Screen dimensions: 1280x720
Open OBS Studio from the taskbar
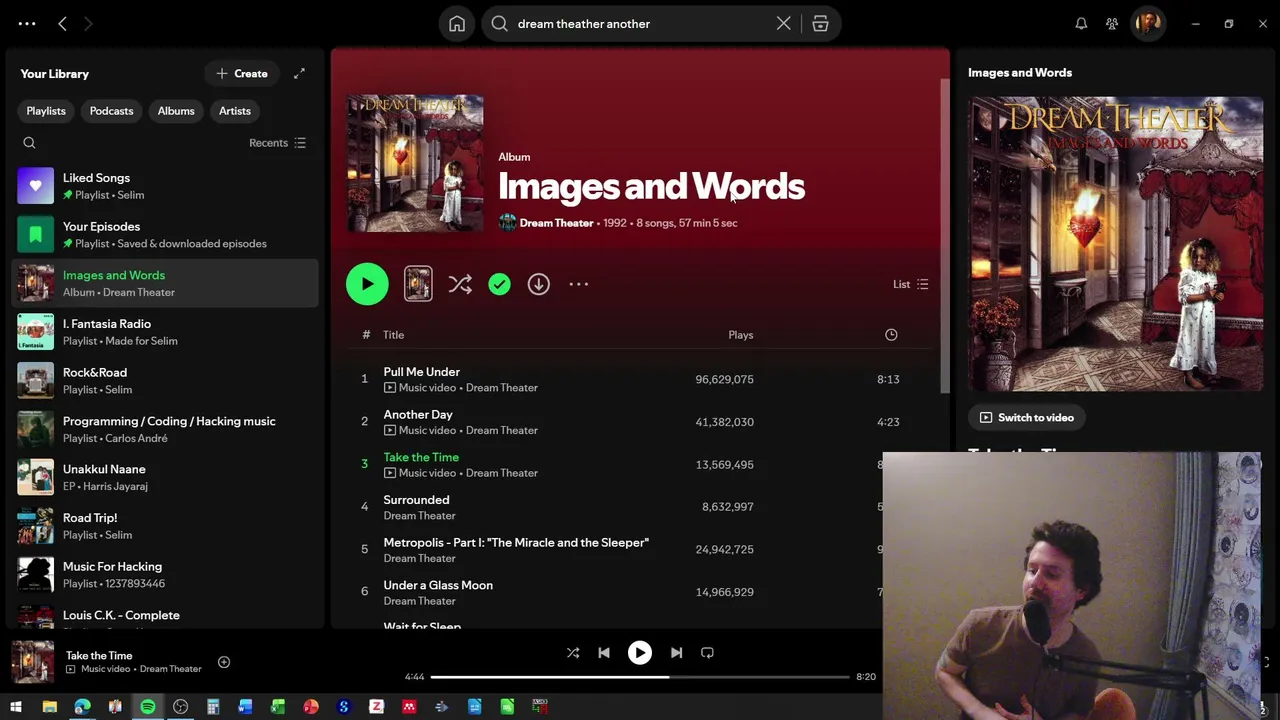pos(180,707)
